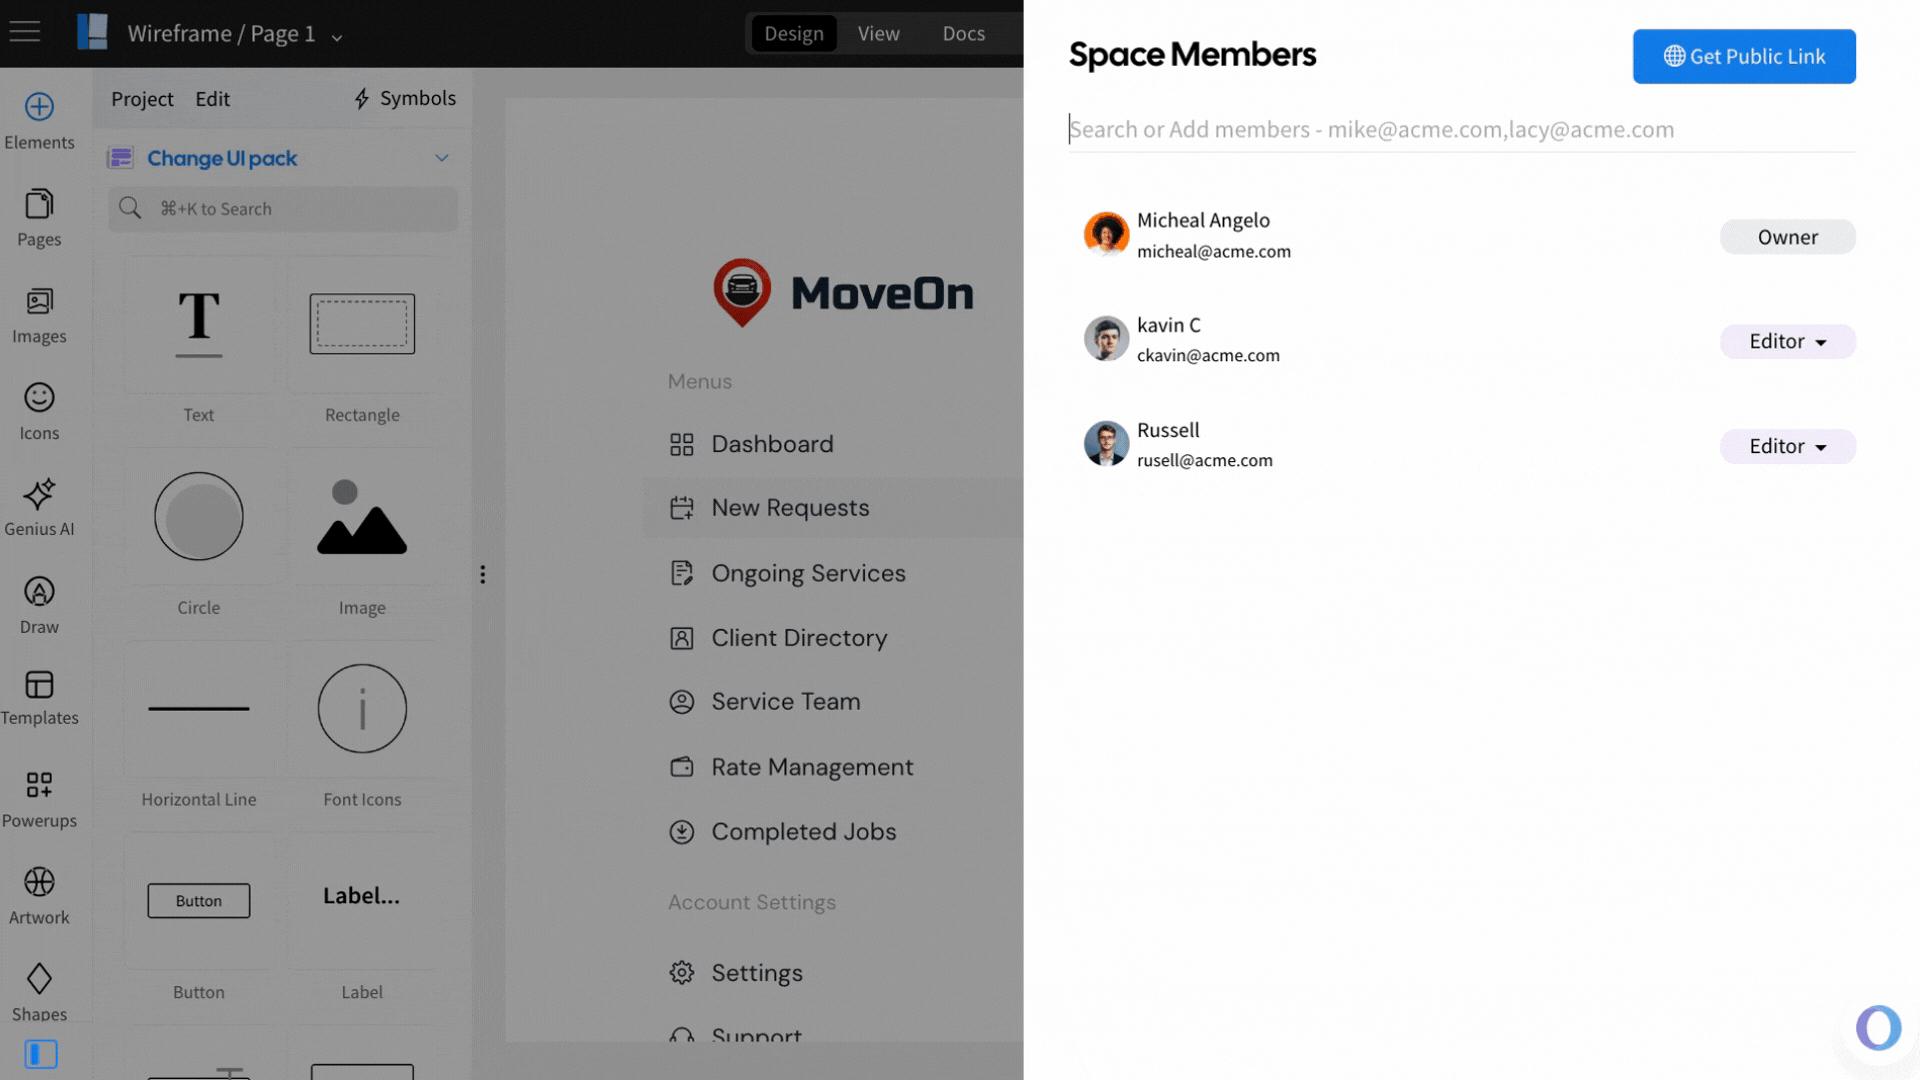Open the Powerups panel

click(x=38, y=797)
